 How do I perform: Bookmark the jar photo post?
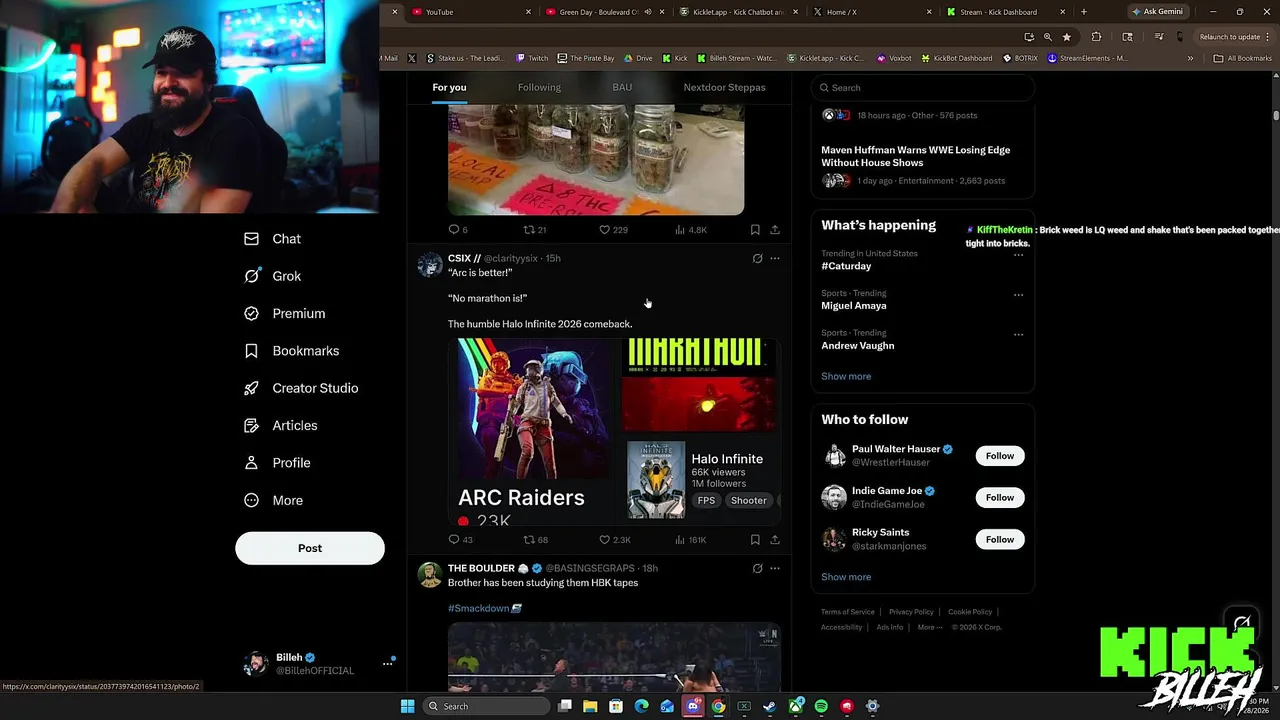pos(755,230)
